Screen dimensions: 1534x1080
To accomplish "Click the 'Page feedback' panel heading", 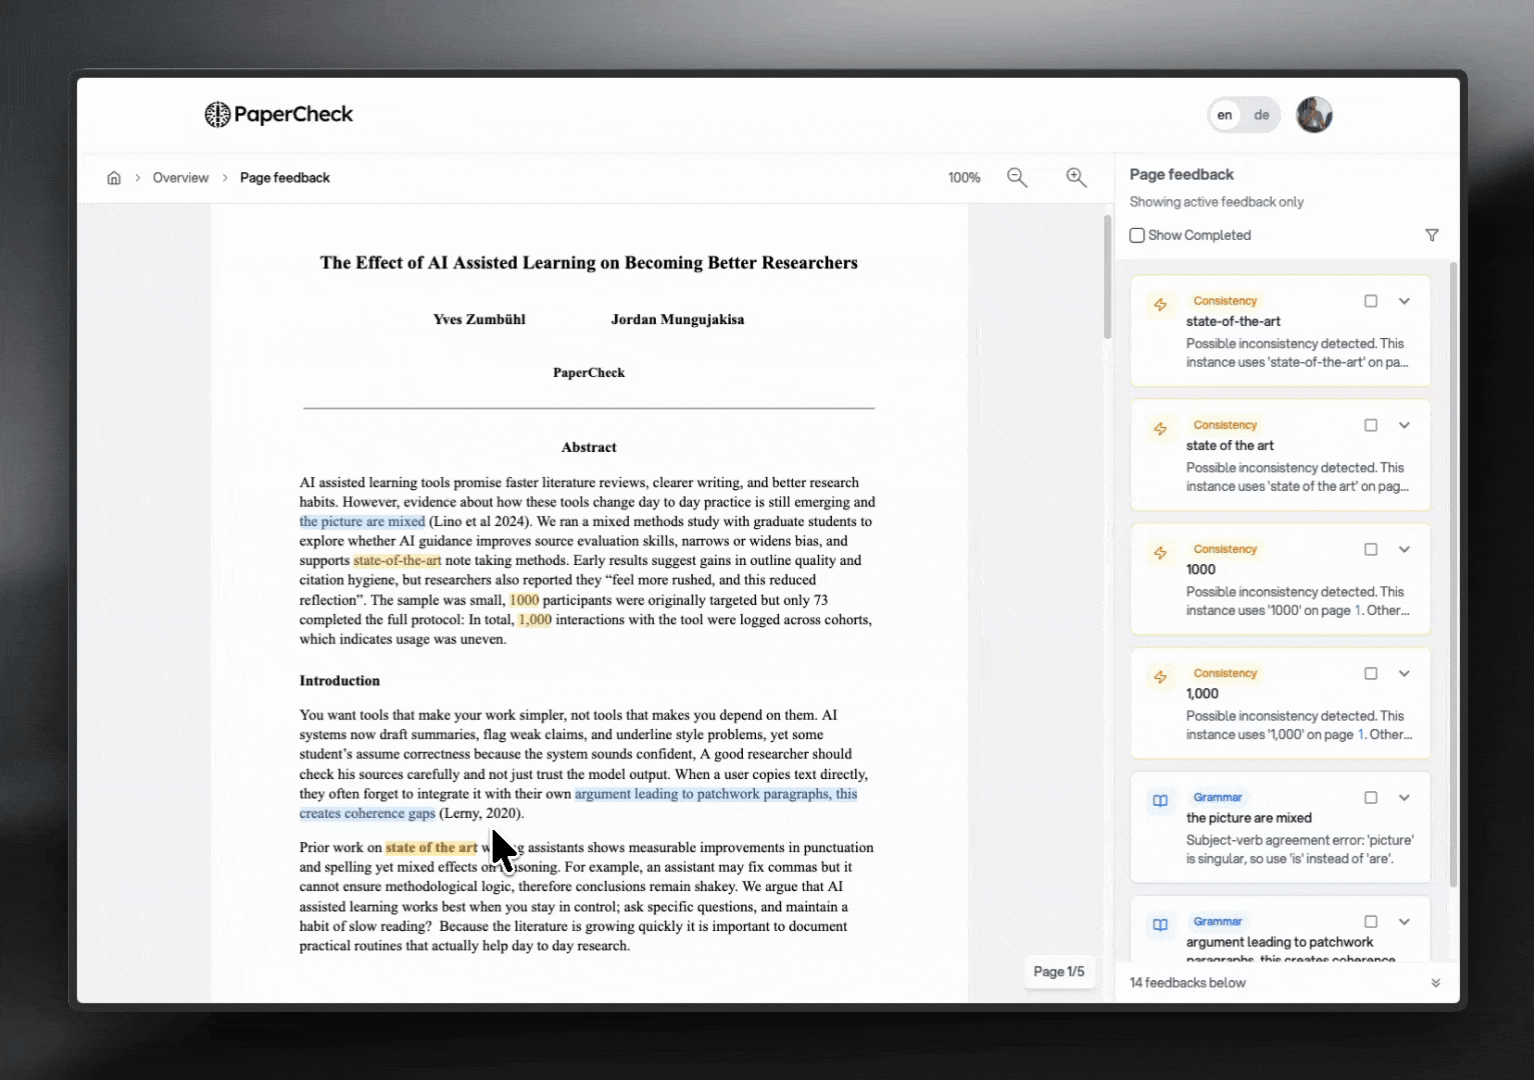I will [x=1182, y=174].
